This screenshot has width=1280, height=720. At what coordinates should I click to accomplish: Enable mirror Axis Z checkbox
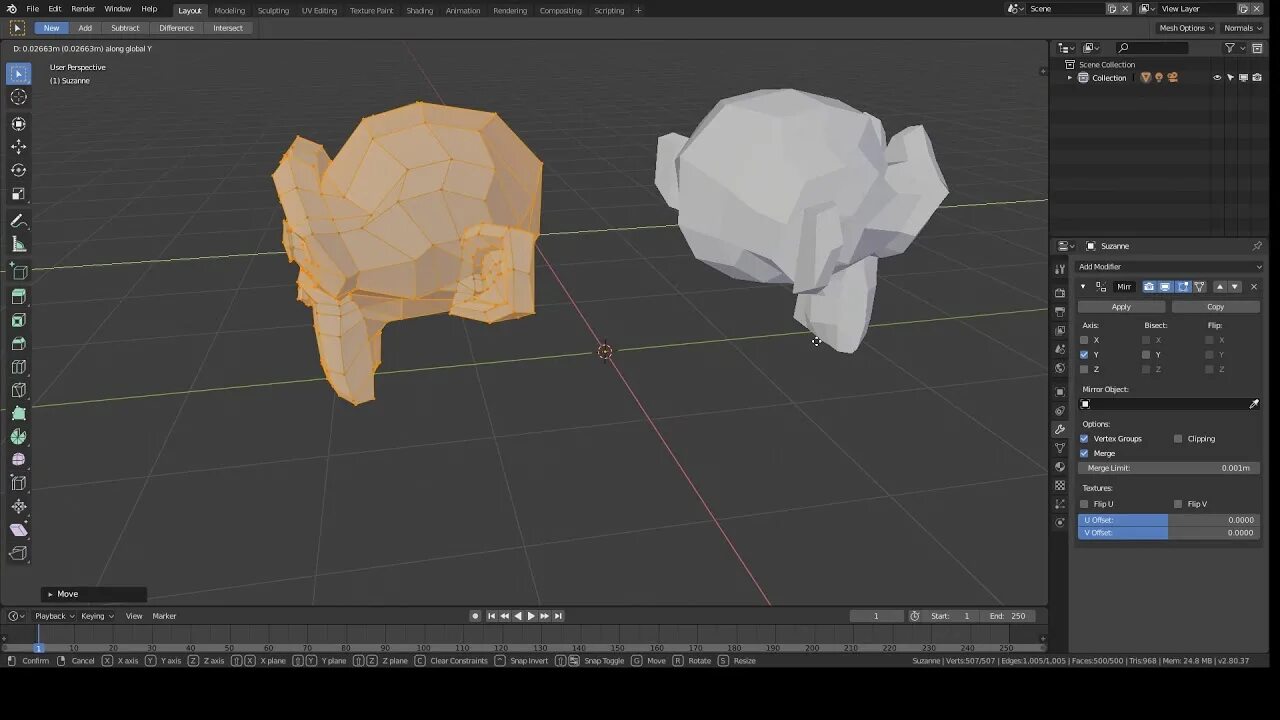[1084, 369]
